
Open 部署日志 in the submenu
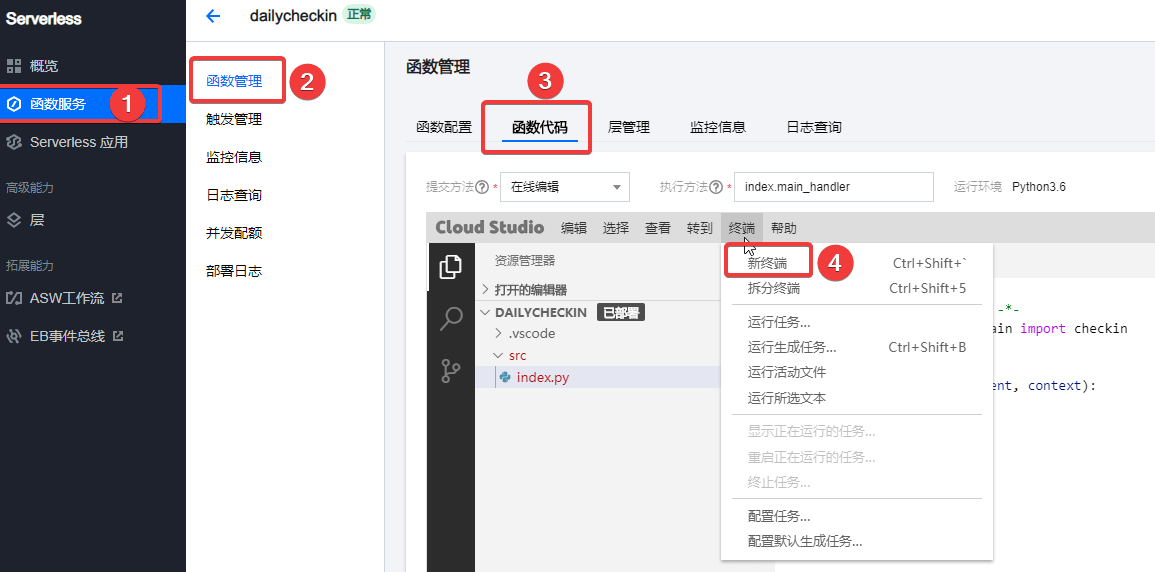(234, 272)
